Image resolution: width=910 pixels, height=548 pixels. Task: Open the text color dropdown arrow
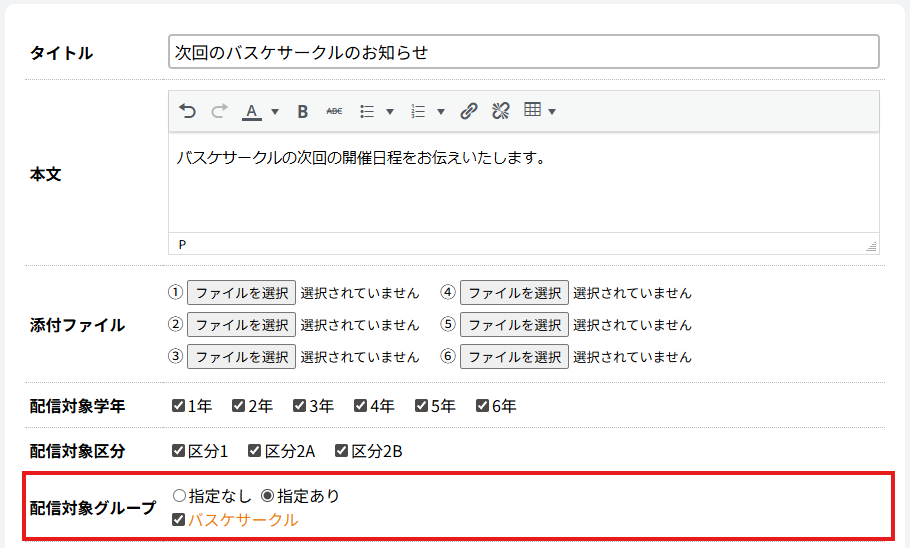coord(275,111)
